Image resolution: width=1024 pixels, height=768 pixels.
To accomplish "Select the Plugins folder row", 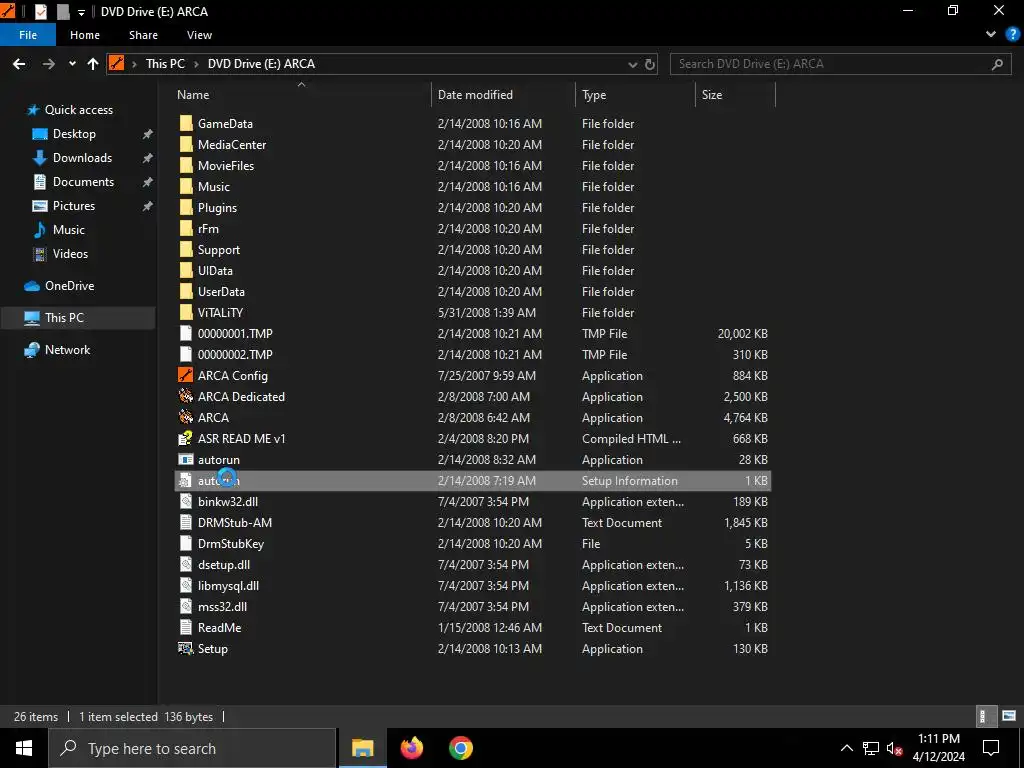I will (x=474, y=208).
